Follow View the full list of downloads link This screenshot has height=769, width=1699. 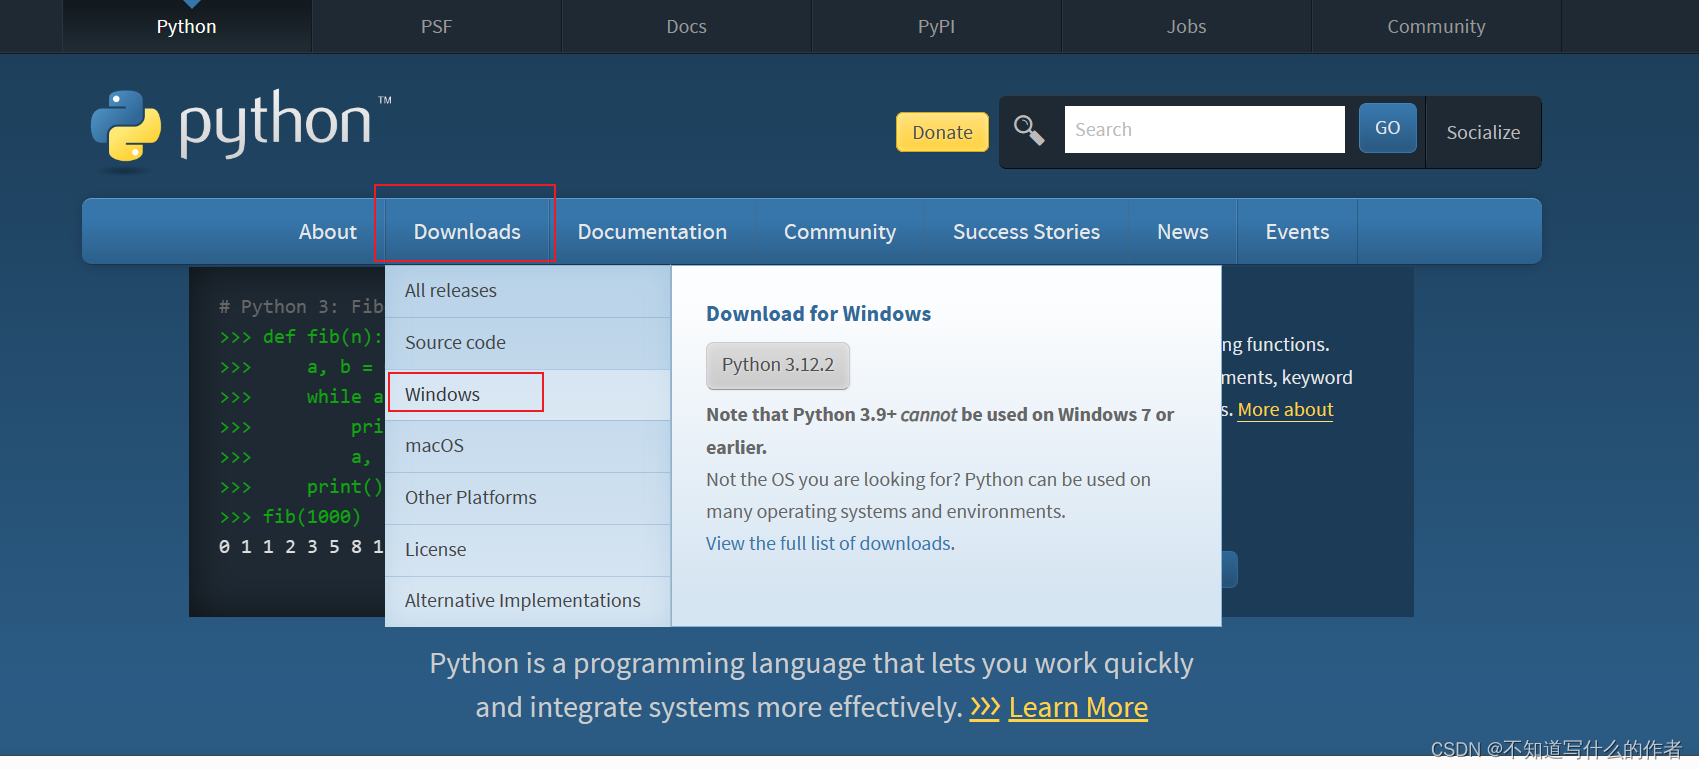pyautogui.click(x=829, y=543)
